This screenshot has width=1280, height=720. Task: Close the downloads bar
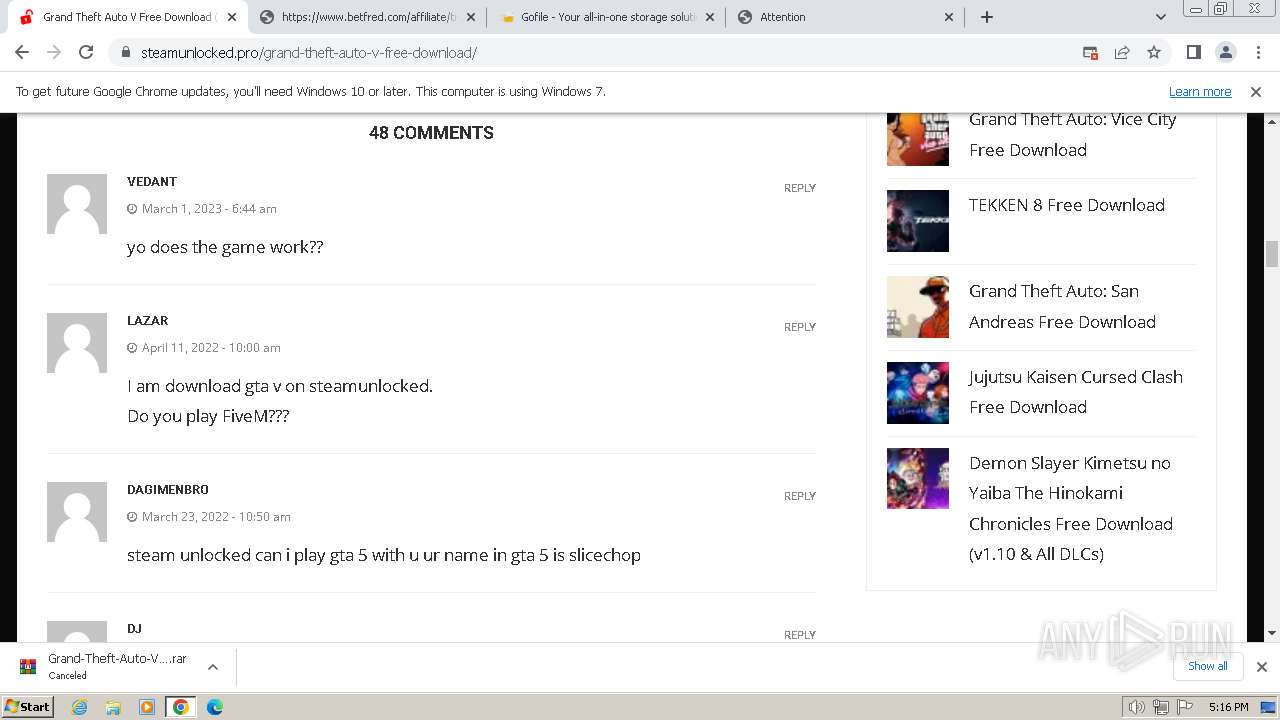click(1261, 666)
